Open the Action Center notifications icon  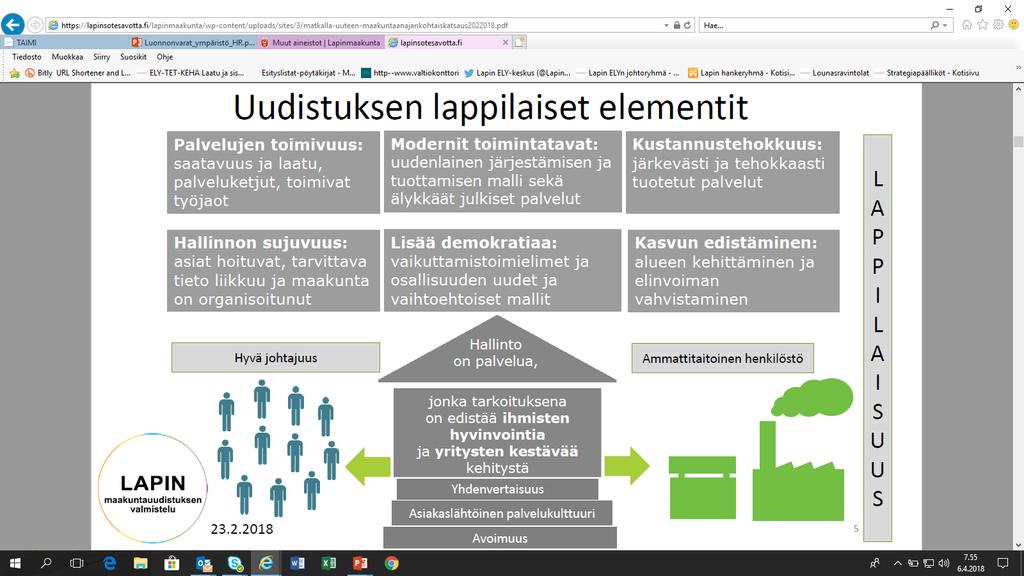1003,563
